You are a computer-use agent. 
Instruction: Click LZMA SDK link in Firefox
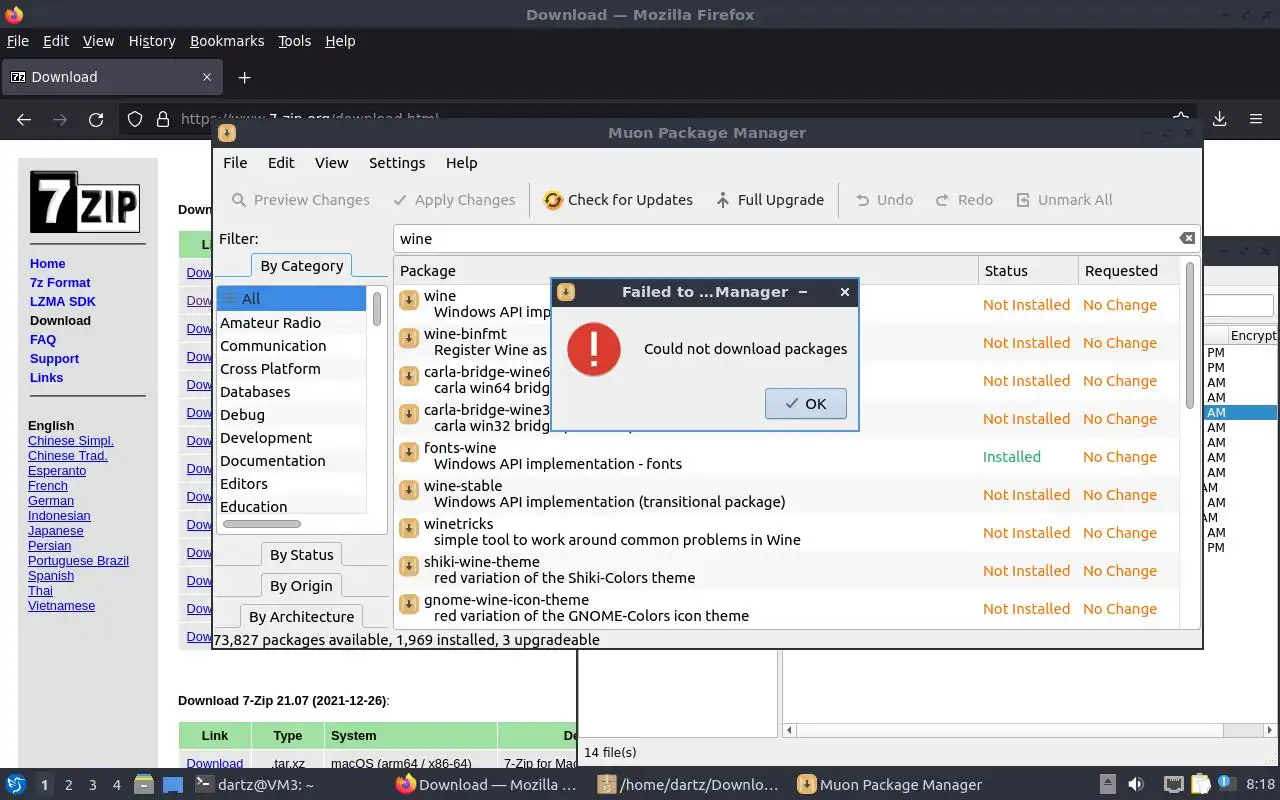click(63, 302)
